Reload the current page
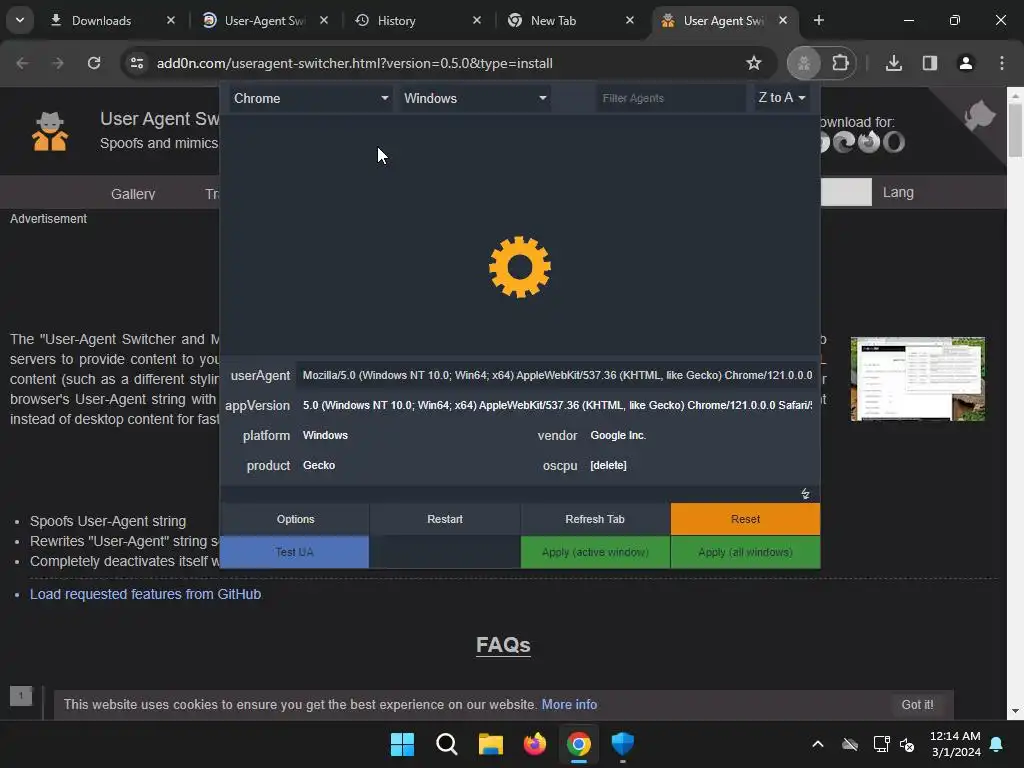The height and width of the screenshot is (768, 1024). point(94,63)
